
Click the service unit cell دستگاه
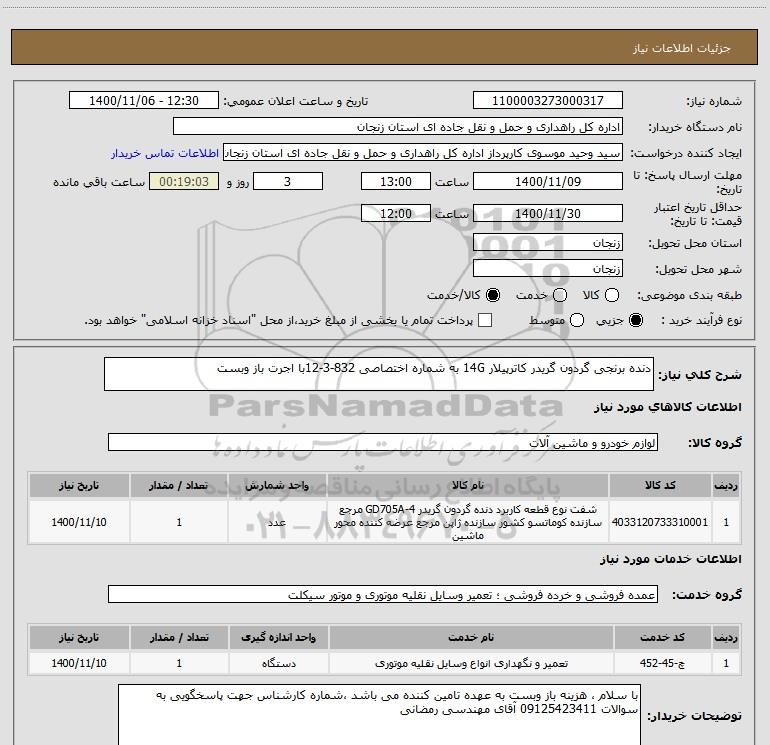[x=278, y=663]
